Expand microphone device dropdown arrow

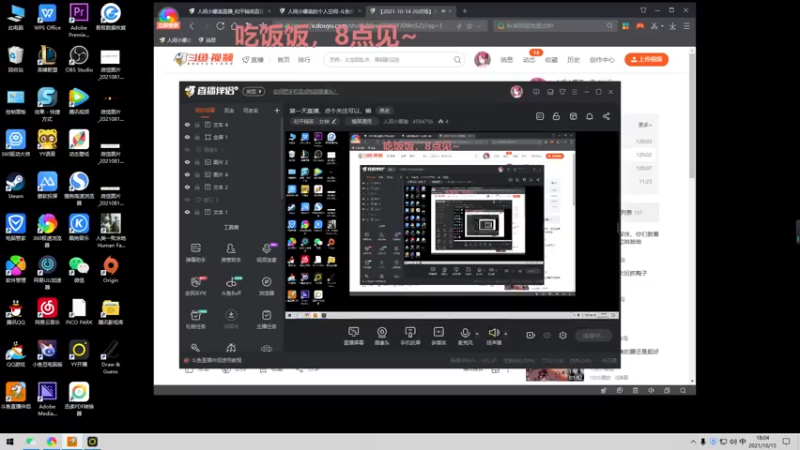tap(477, 334)
